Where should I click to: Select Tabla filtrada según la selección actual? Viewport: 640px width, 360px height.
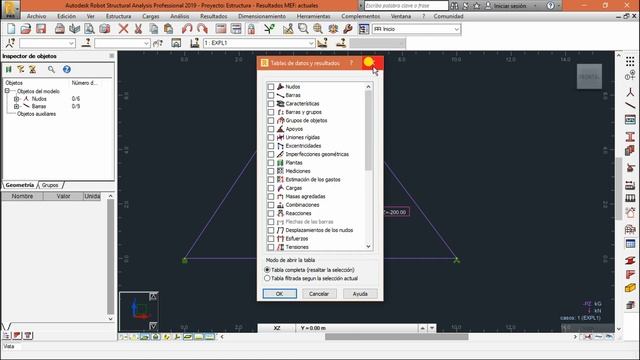pyautogui.click(x=267, y=278)
